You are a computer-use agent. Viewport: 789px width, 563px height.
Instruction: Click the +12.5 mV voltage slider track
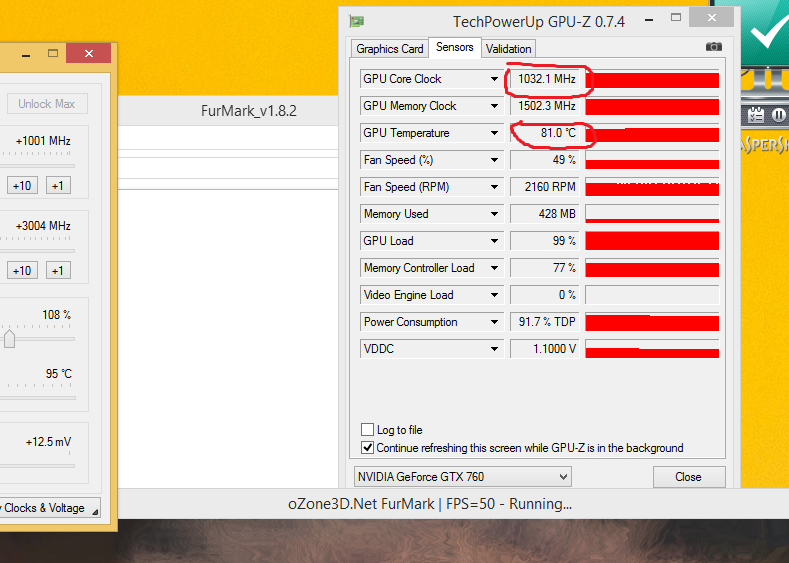click(x=38, y=466)
